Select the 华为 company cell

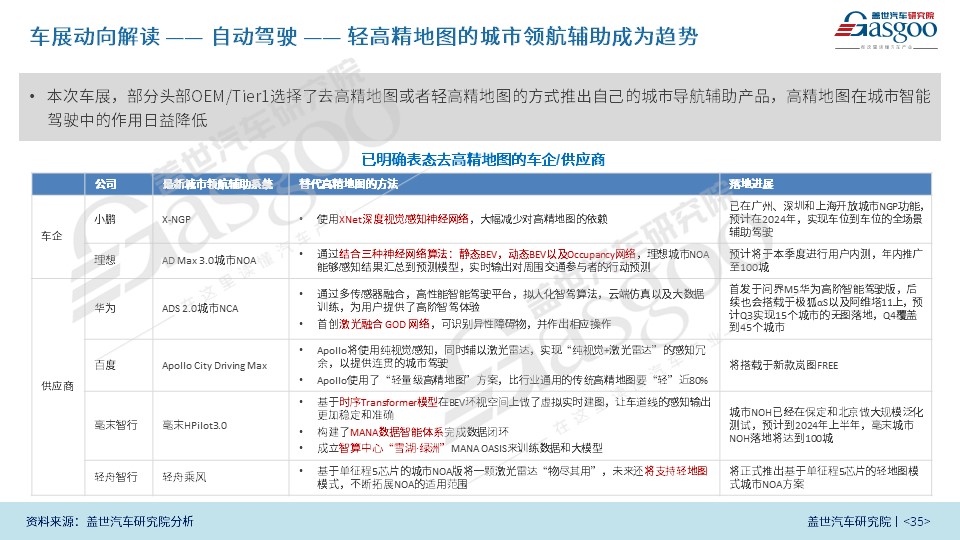click(x=103, y=309)
